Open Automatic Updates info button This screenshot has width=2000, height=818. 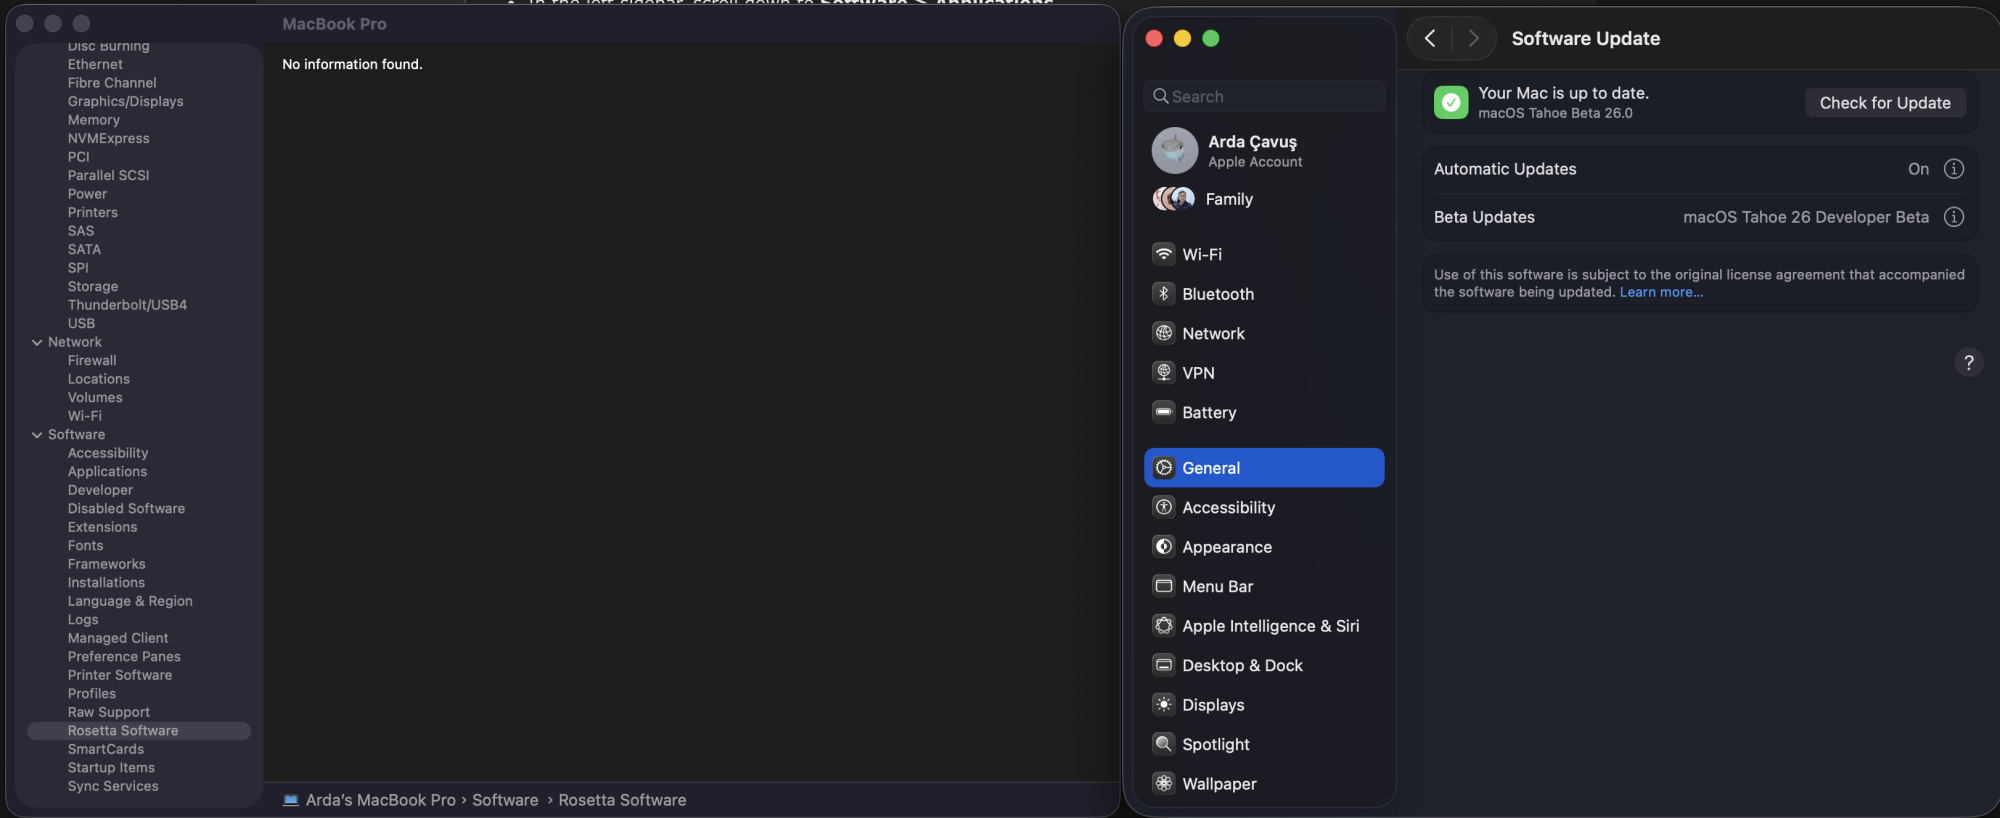[1953, 169]
